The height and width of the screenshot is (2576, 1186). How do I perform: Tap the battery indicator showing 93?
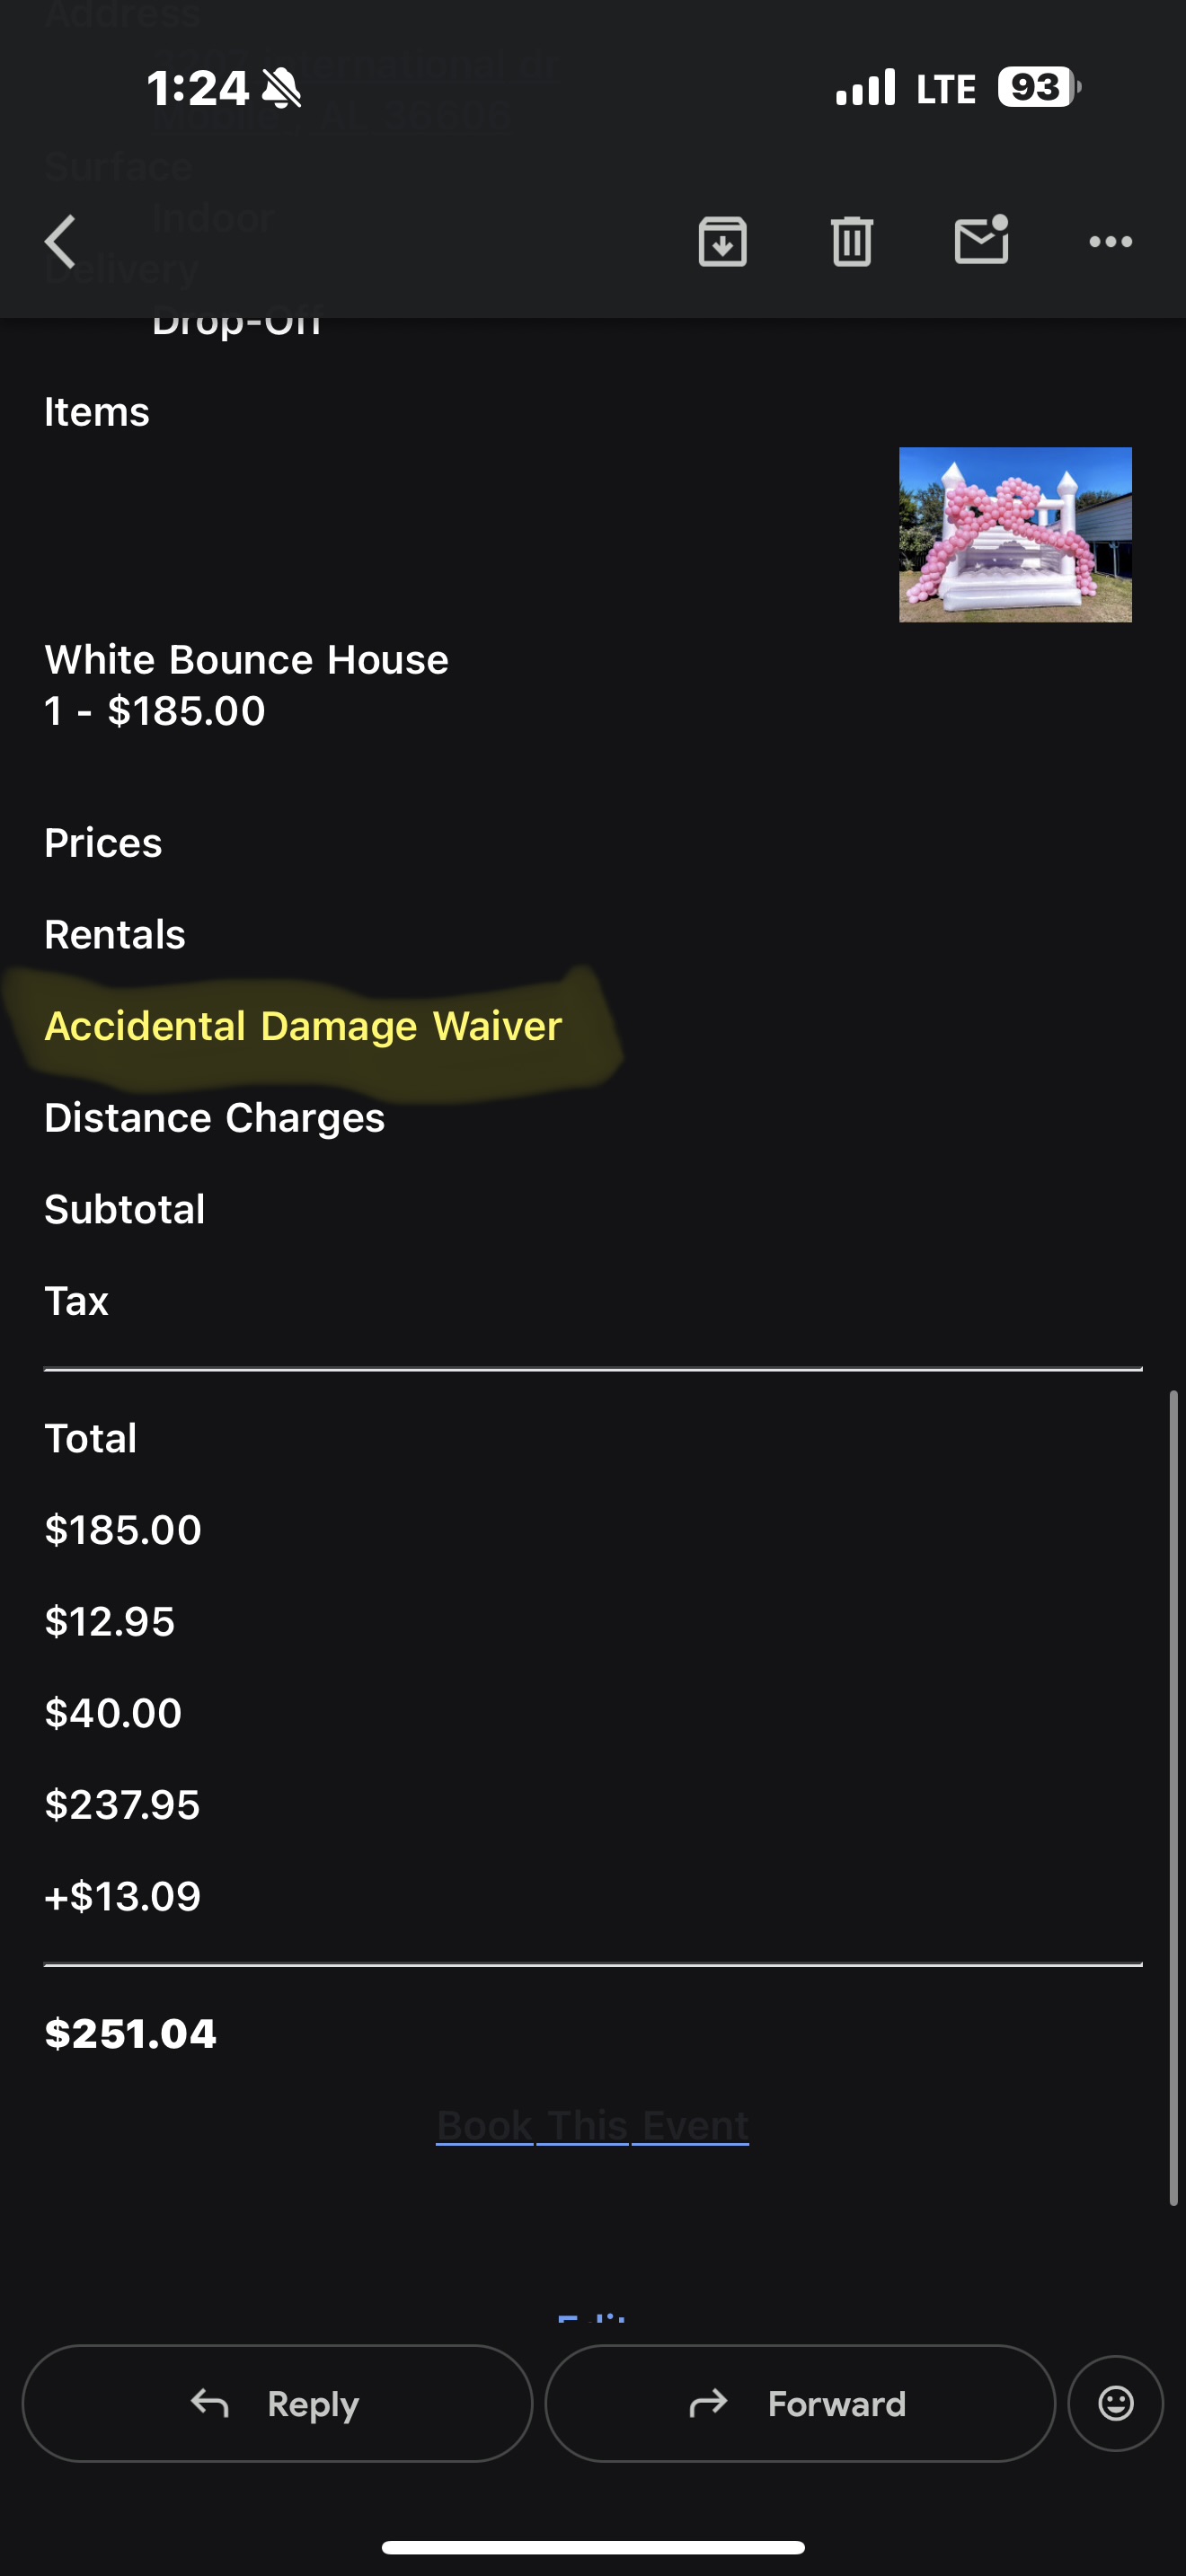1039,88
